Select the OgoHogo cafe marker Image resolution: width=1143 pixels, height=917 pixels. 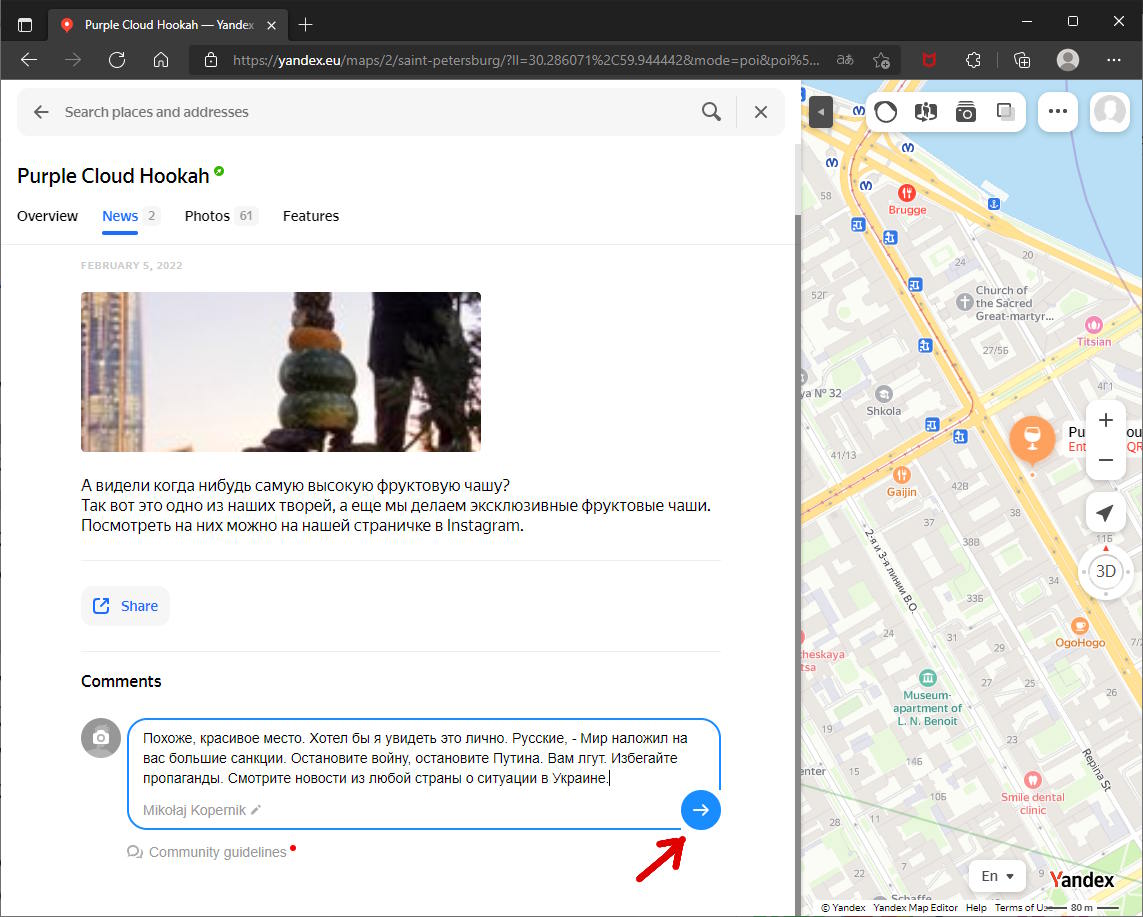[1080, 626]
